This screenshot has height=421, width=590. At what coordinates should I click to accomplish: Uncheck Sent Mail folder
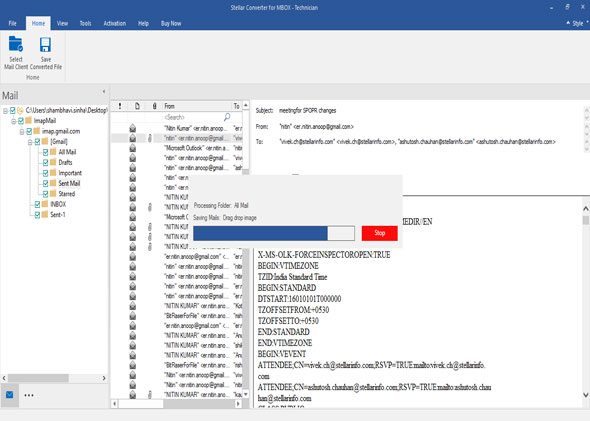click(x=46, y=183)
